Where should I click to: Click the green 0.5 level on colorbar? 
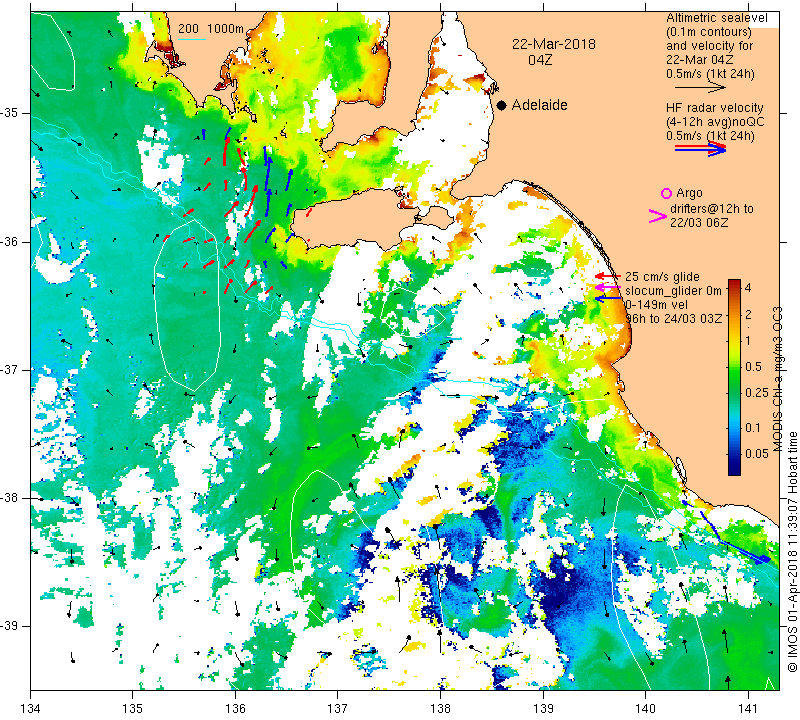tap(734, 366)
